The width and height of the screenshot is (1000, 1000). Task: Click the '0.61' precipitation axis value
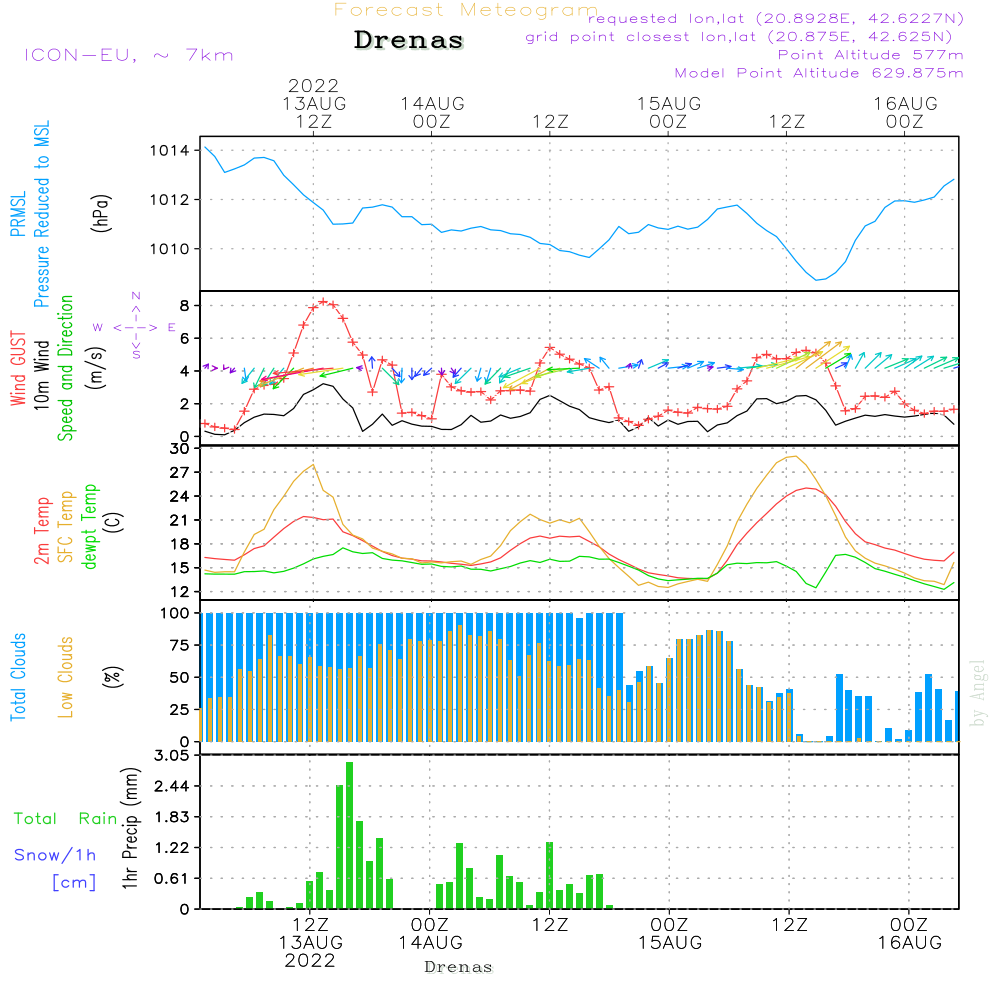[172, 879]
